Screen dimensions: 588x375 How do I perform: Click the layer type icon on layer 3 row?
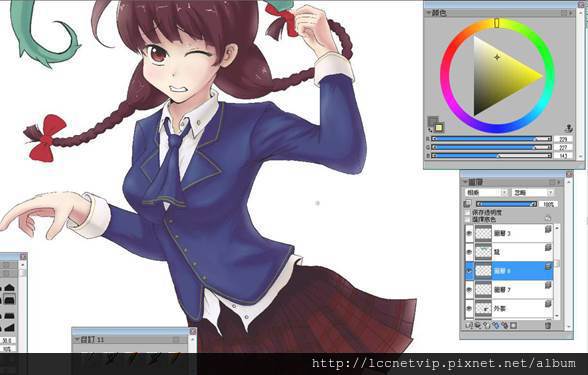point(548,228)
